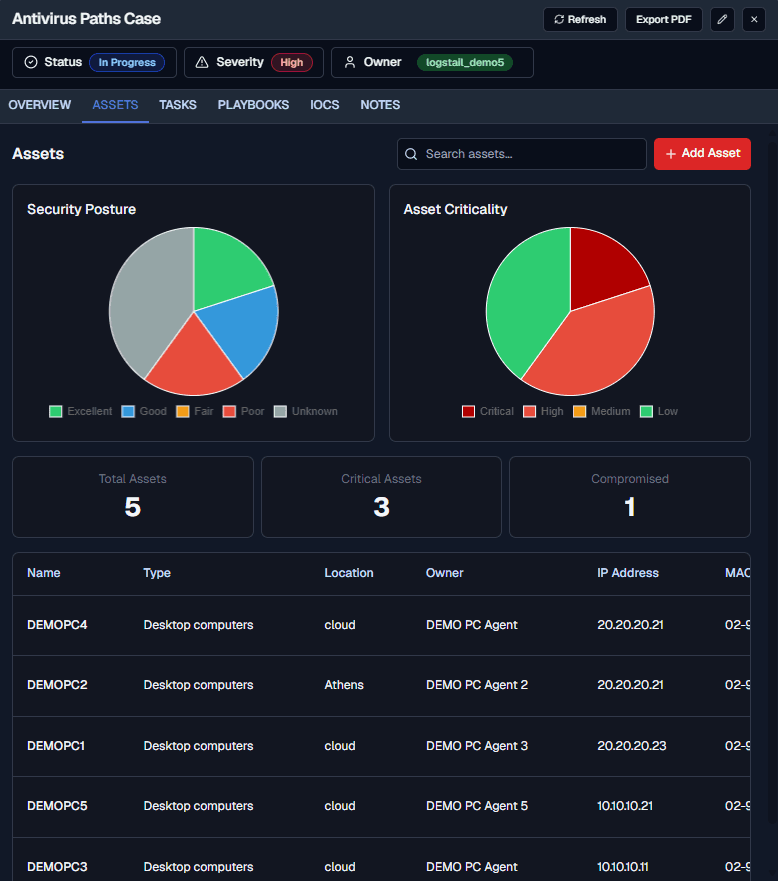The height and width of the screenshot is (881, 778).
Task: Click the IP address 10.10.10.21
Action: coord(625,806)
